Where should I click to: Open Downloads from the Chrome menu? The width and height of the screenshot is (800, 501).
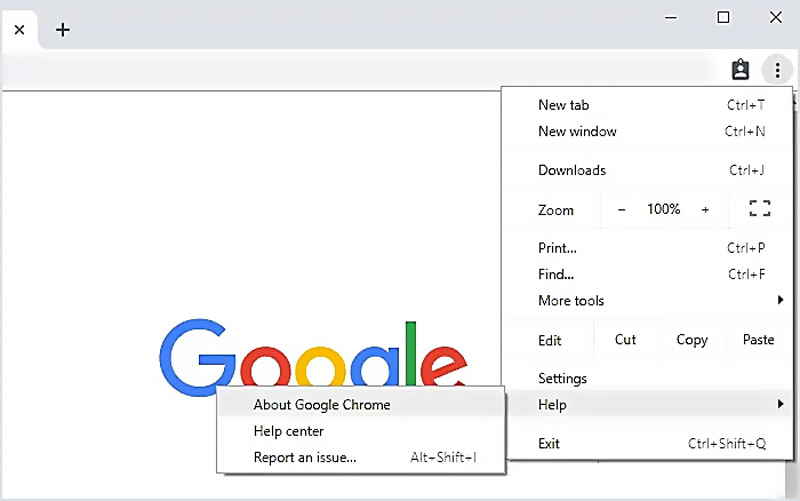point(572,170)
